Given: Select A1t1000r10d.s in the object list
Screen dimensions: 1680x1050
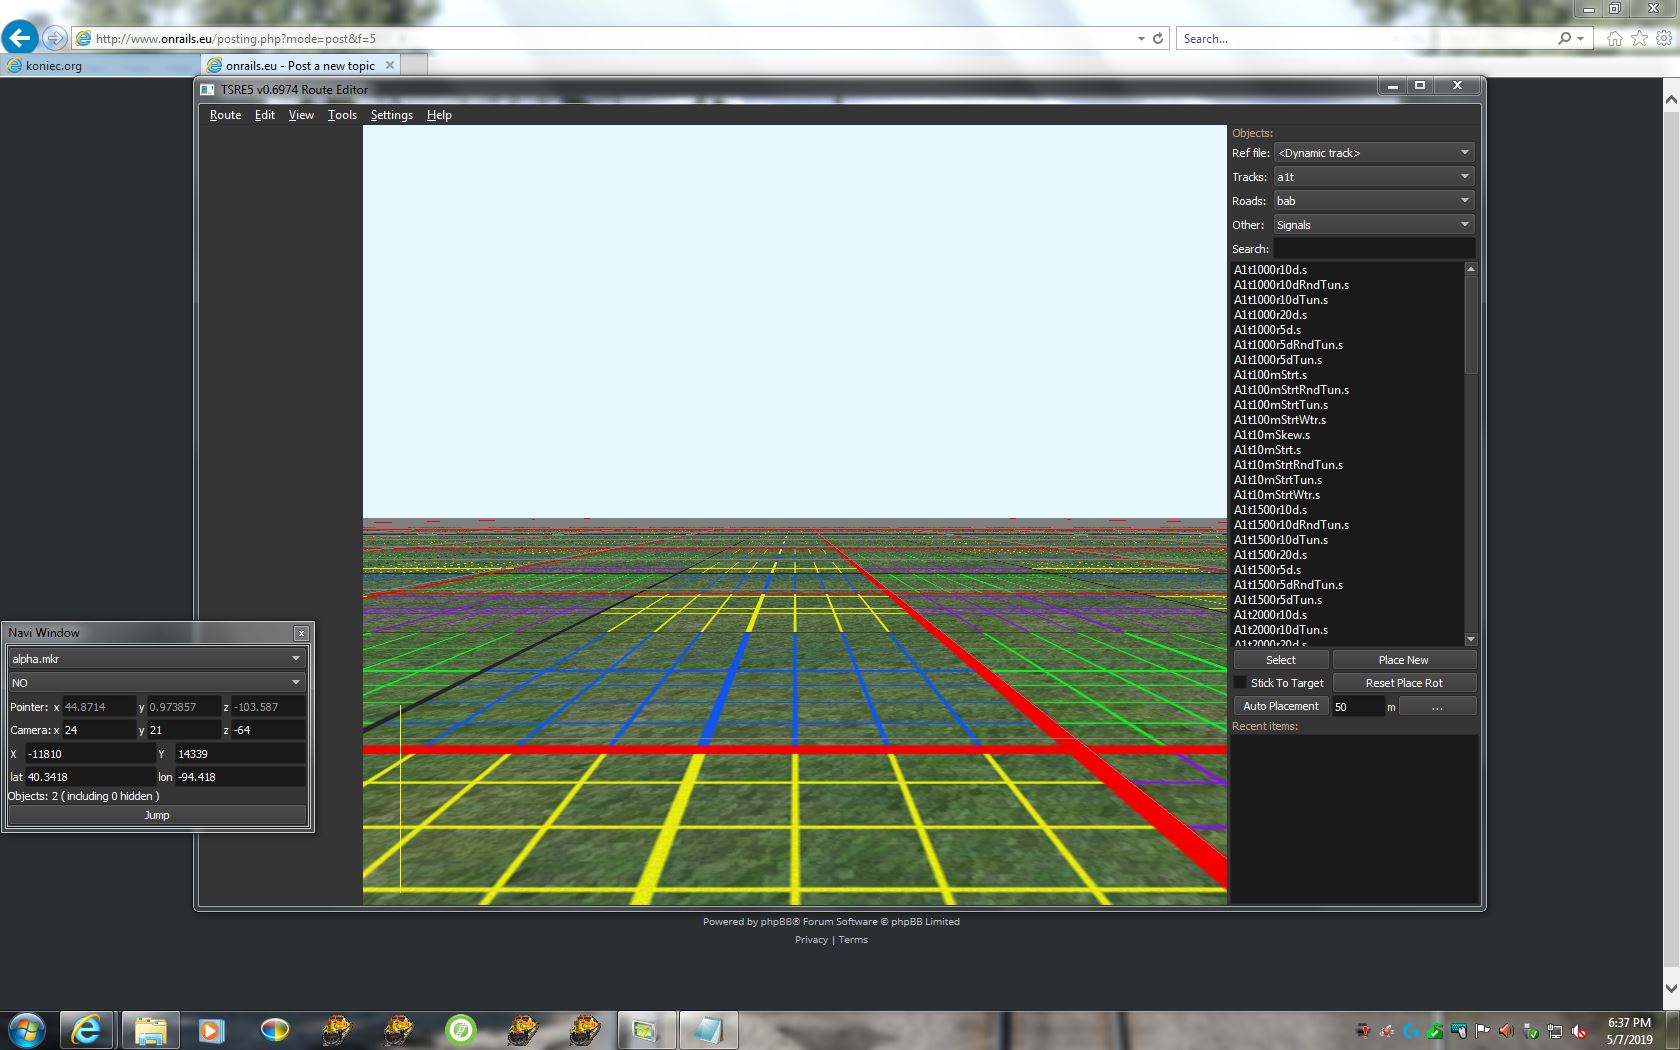Looking at the screenshot, I should (x=1270, y=270).
